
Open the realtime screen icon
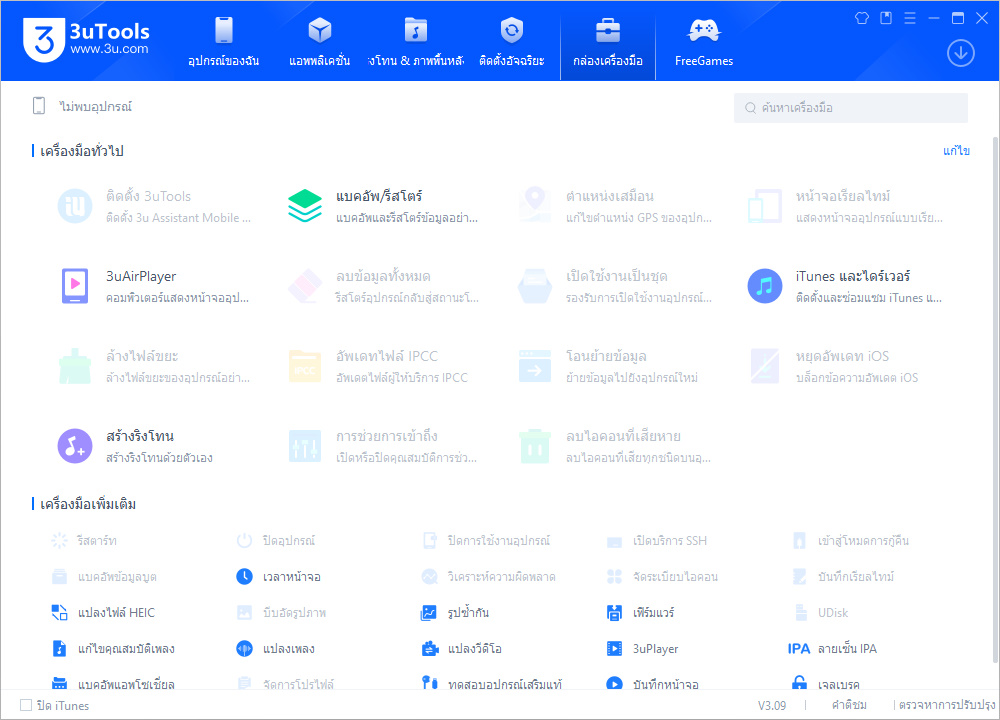point(765,206)
